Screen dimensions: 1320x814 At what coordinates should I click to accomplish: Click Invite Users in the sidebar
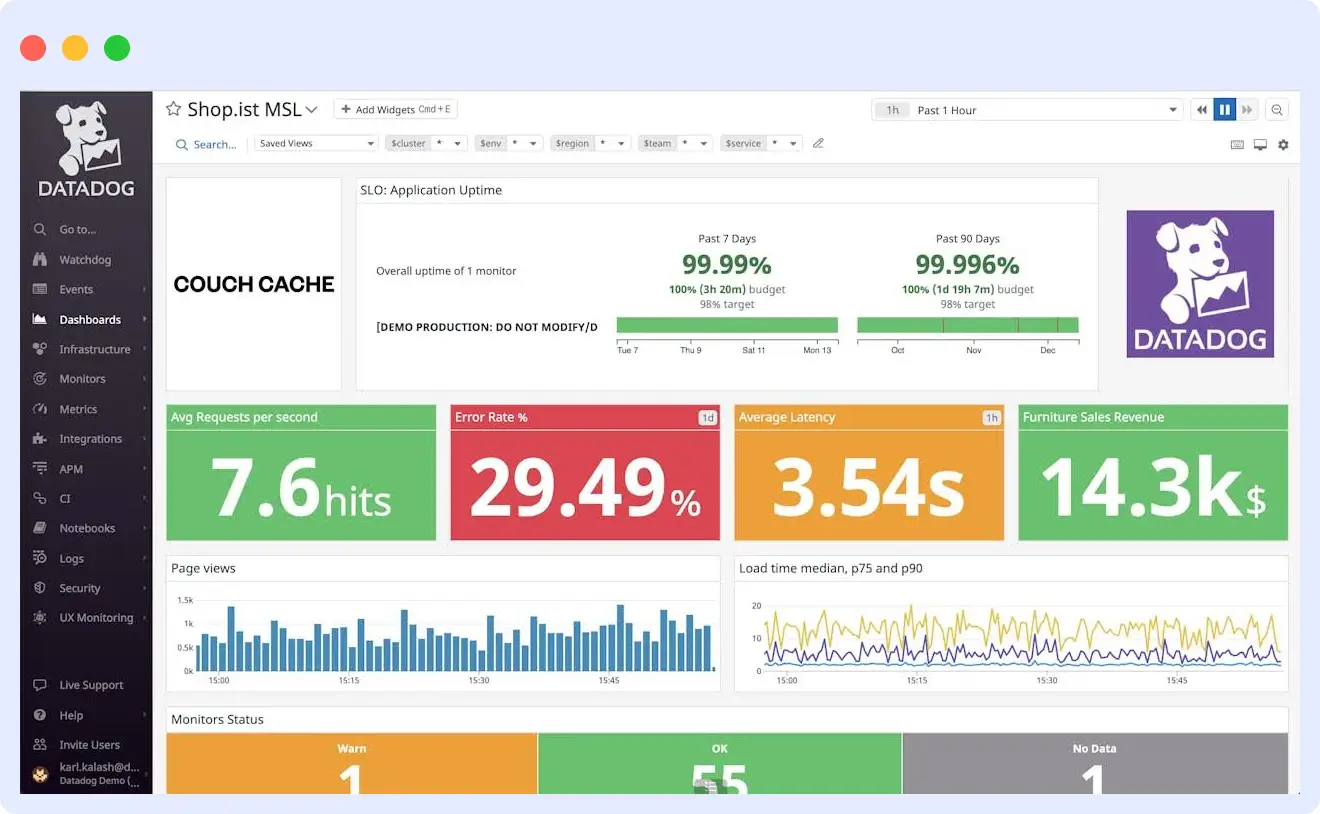90,745
